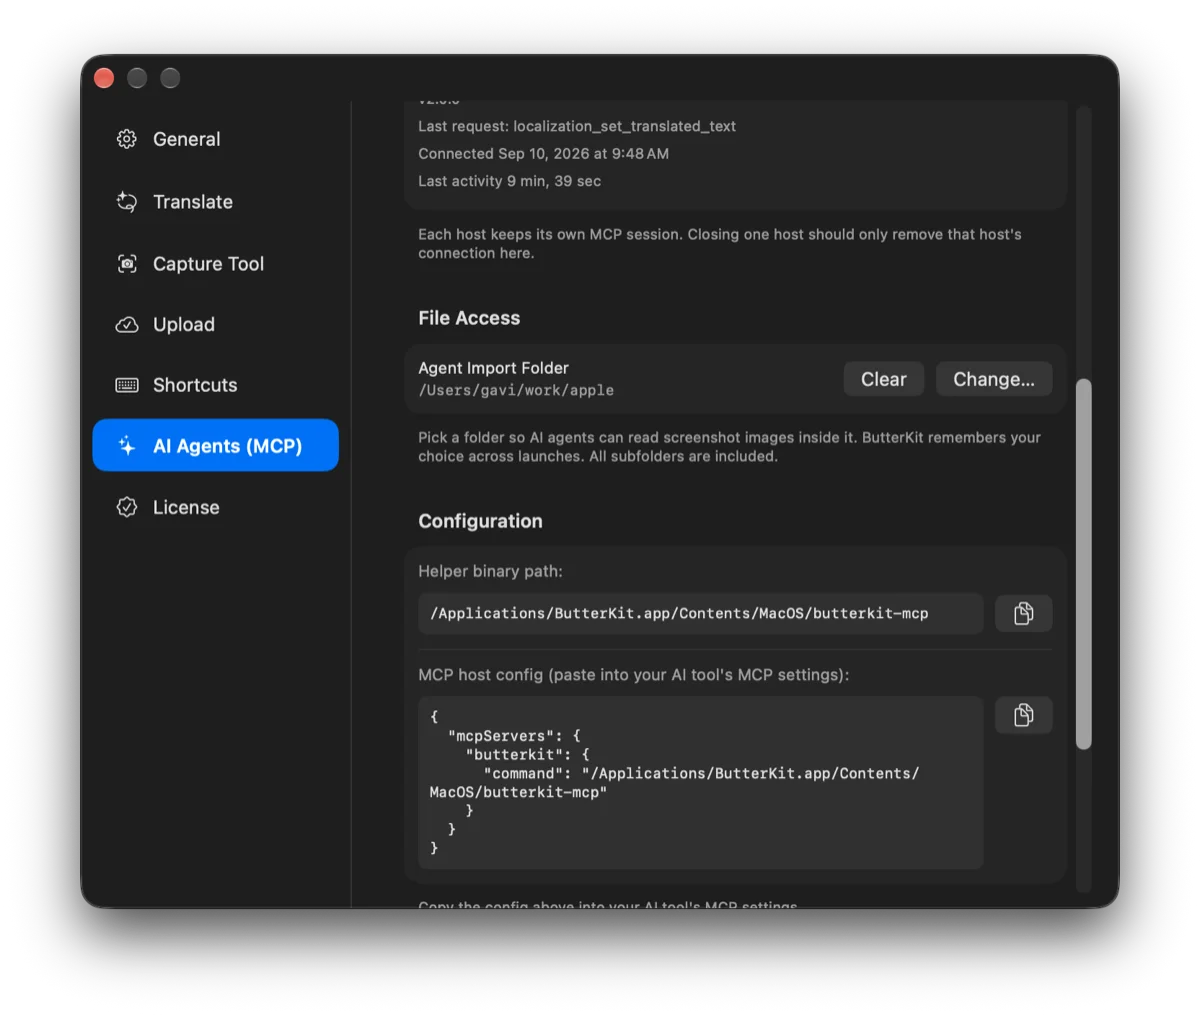Click the Helper binary path: label
This screenshot has width=1200, height=1015.
490,571
